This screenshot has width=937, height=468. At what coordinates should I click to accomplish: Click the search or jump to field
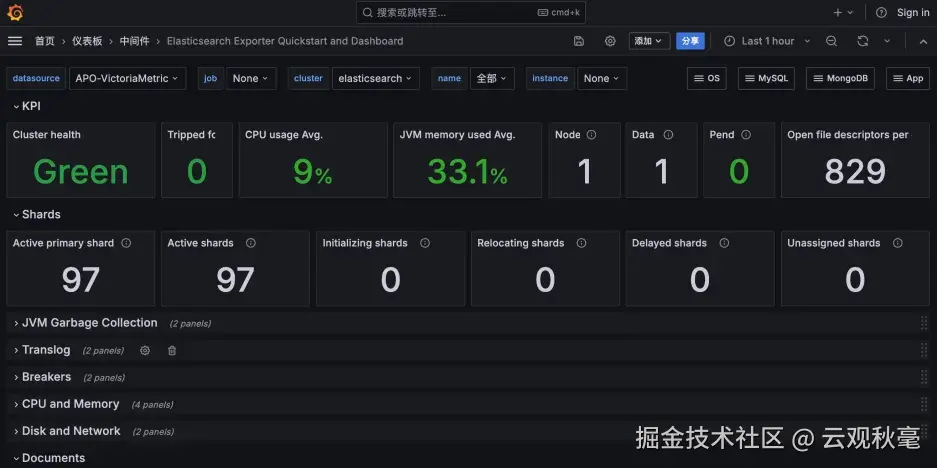pos(471,13)
